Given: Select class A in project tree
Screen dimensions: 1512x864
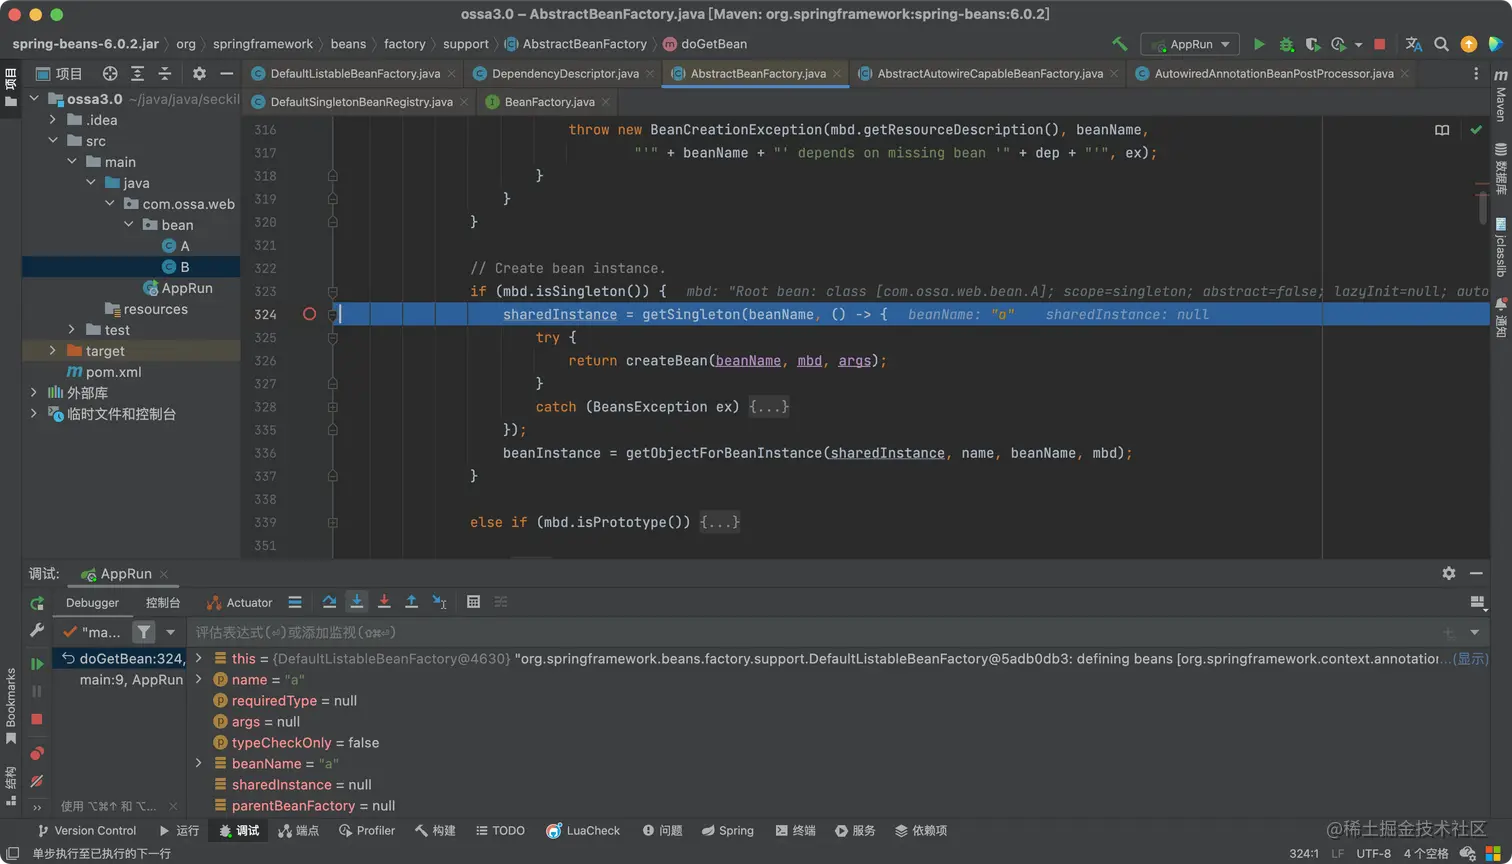Looking at the screenshot, I should [176, 246].
